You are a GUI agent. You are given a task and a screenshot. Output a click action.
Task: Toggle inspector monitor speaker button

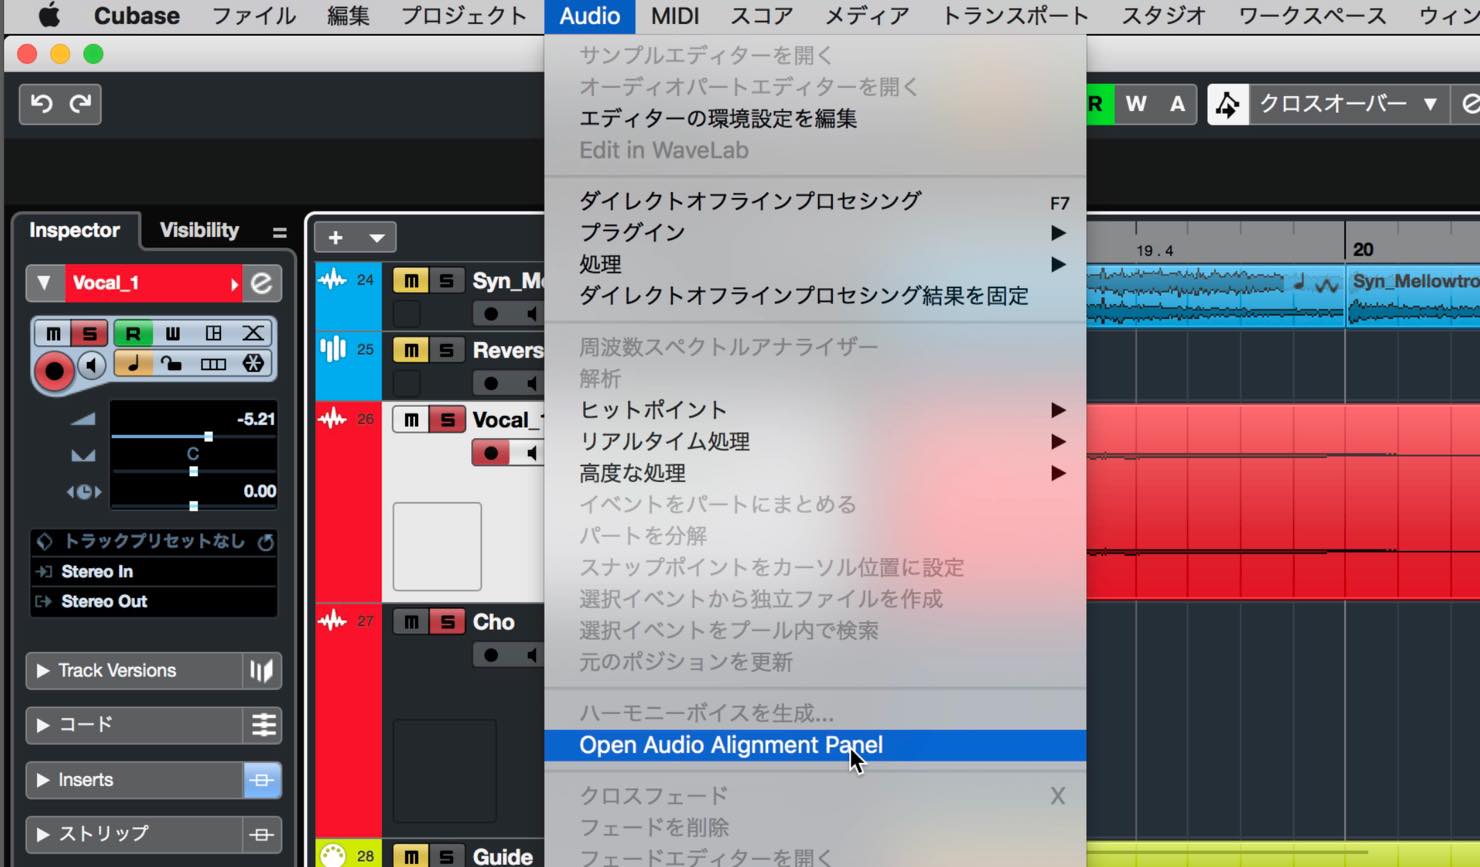pos(92,366)
